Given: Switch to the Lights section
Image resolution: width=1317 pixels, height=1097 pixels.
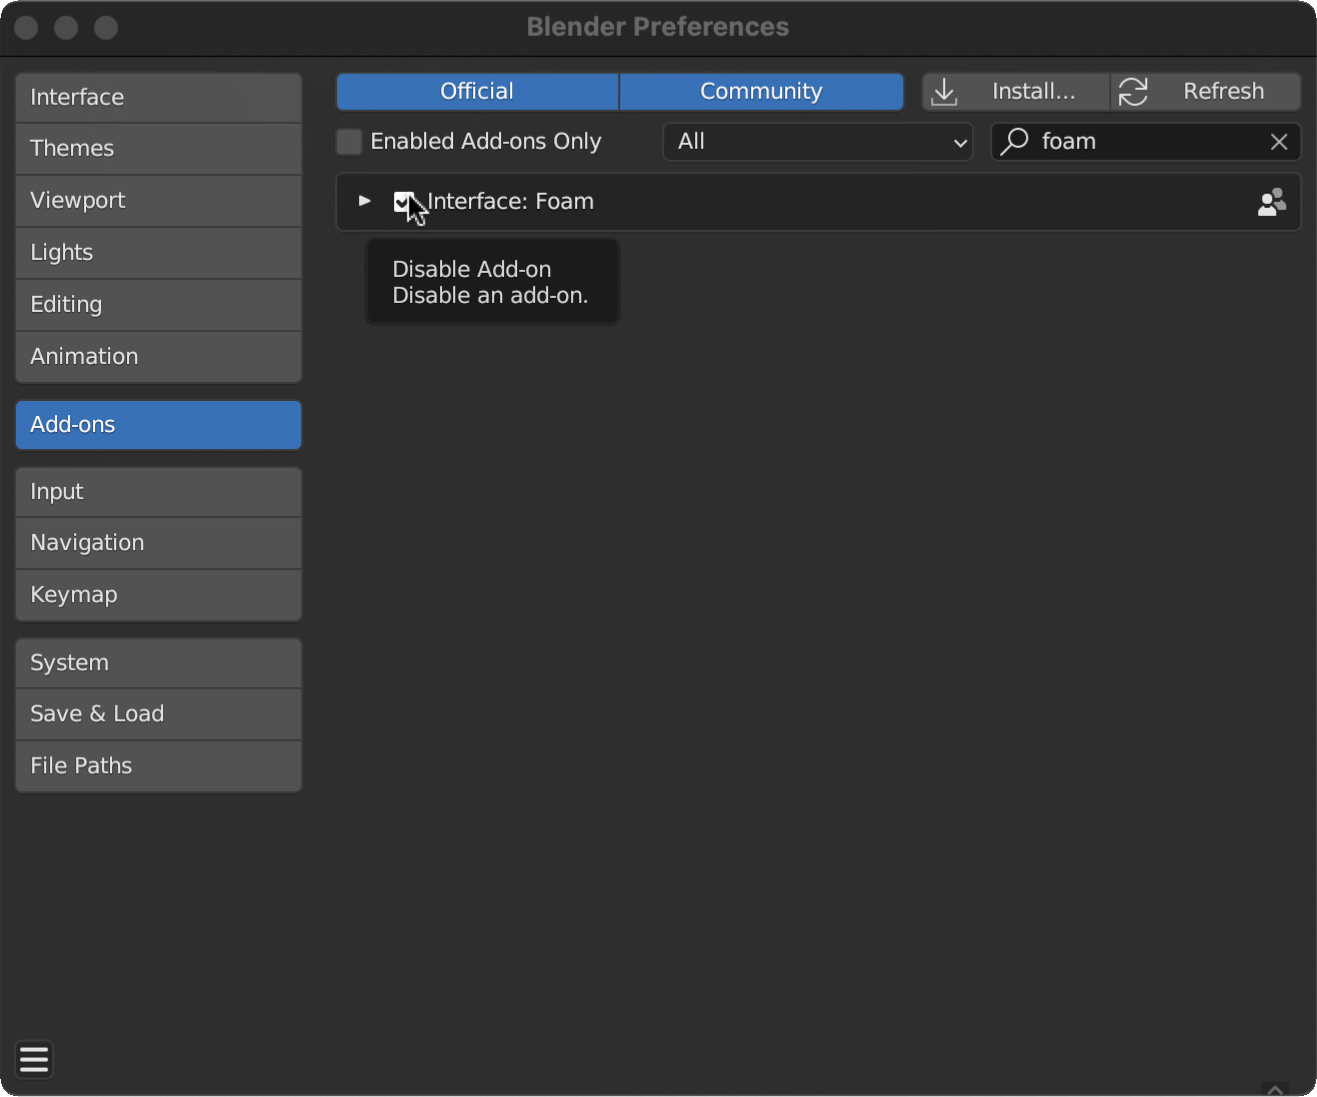Looking at the screenshot, I should [x=158, y=253].
